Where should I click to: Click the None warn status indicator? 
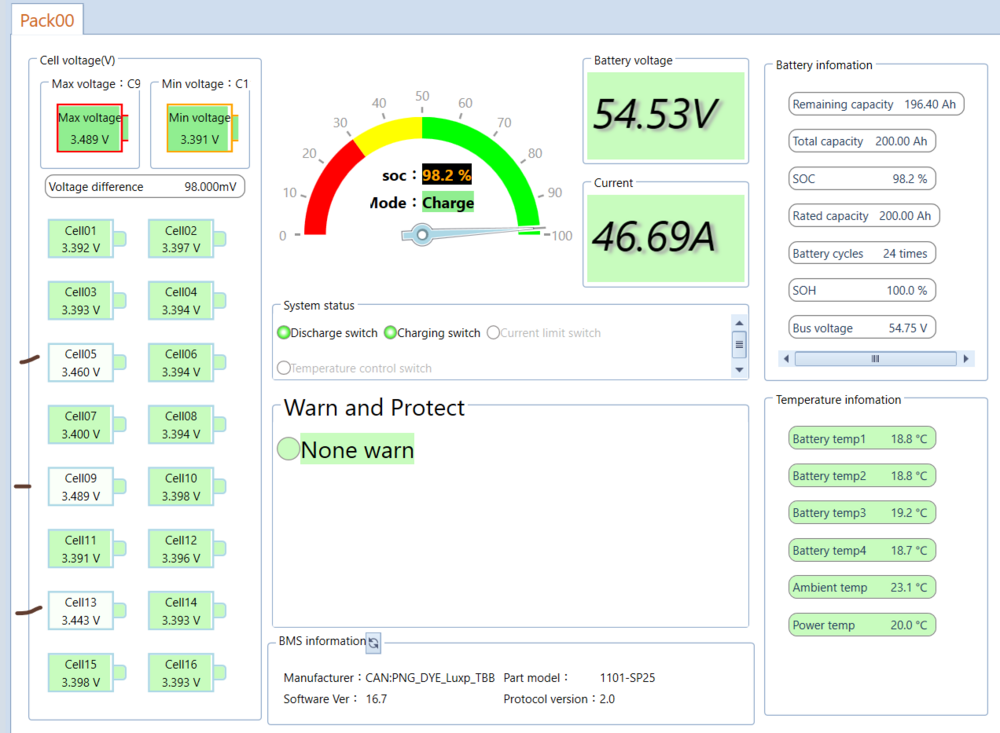click(x=288, y=450)
